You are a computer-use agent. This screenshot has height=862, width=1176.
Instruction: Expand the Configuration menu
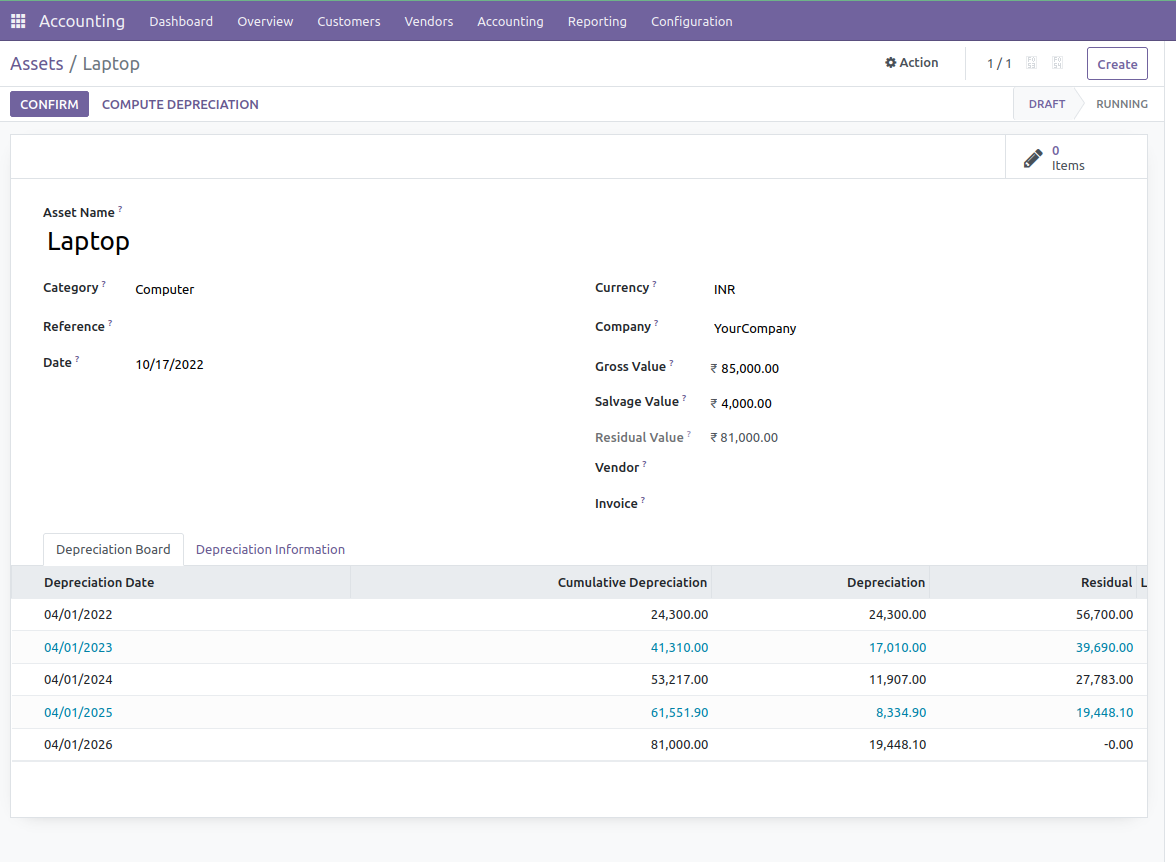click(x=691, y=21)
